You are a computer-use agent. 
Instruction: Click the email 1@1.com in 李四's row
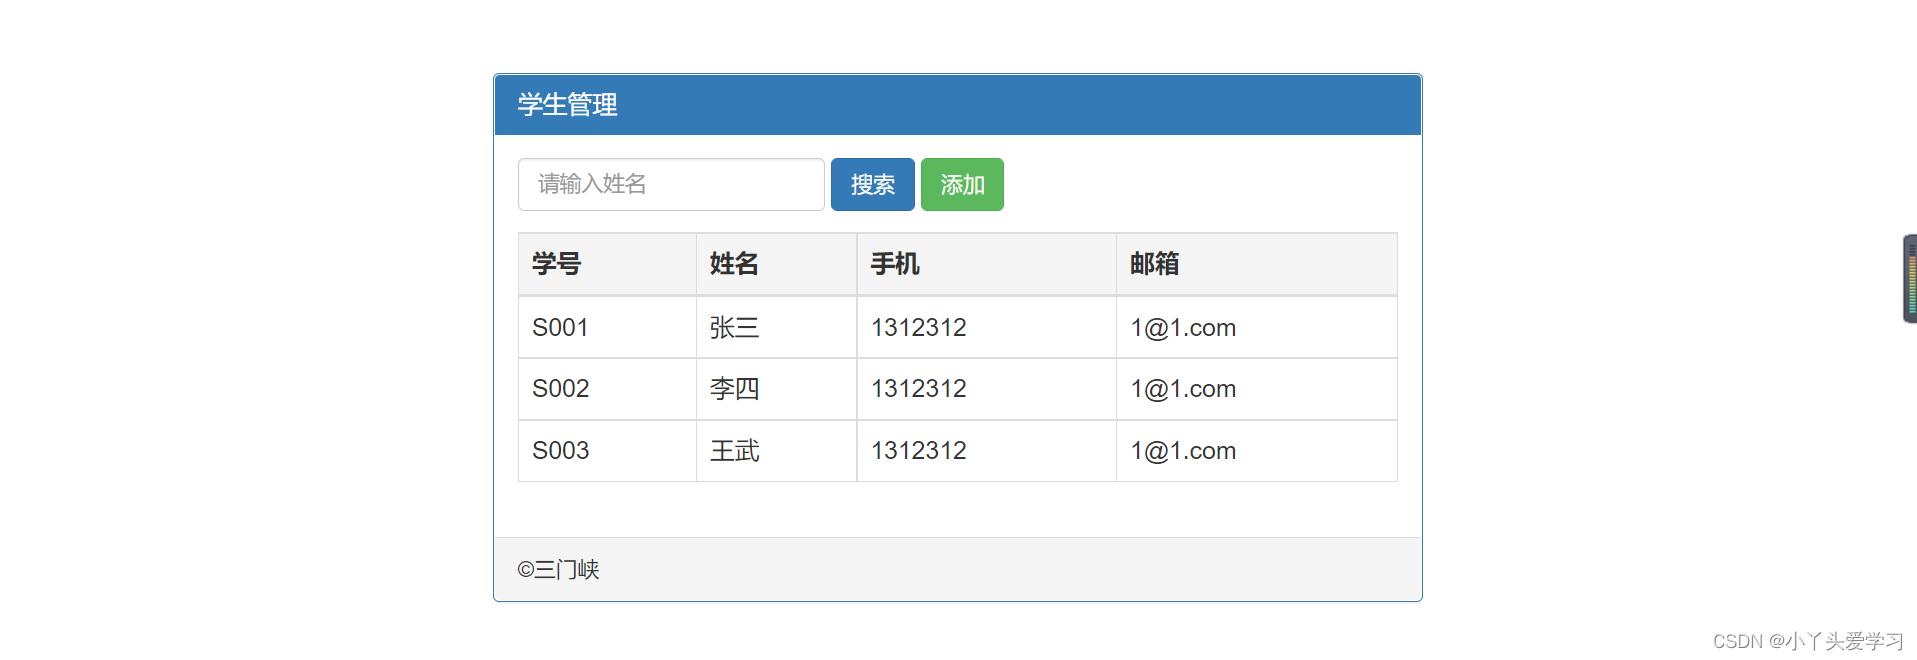coord(1183,389)
